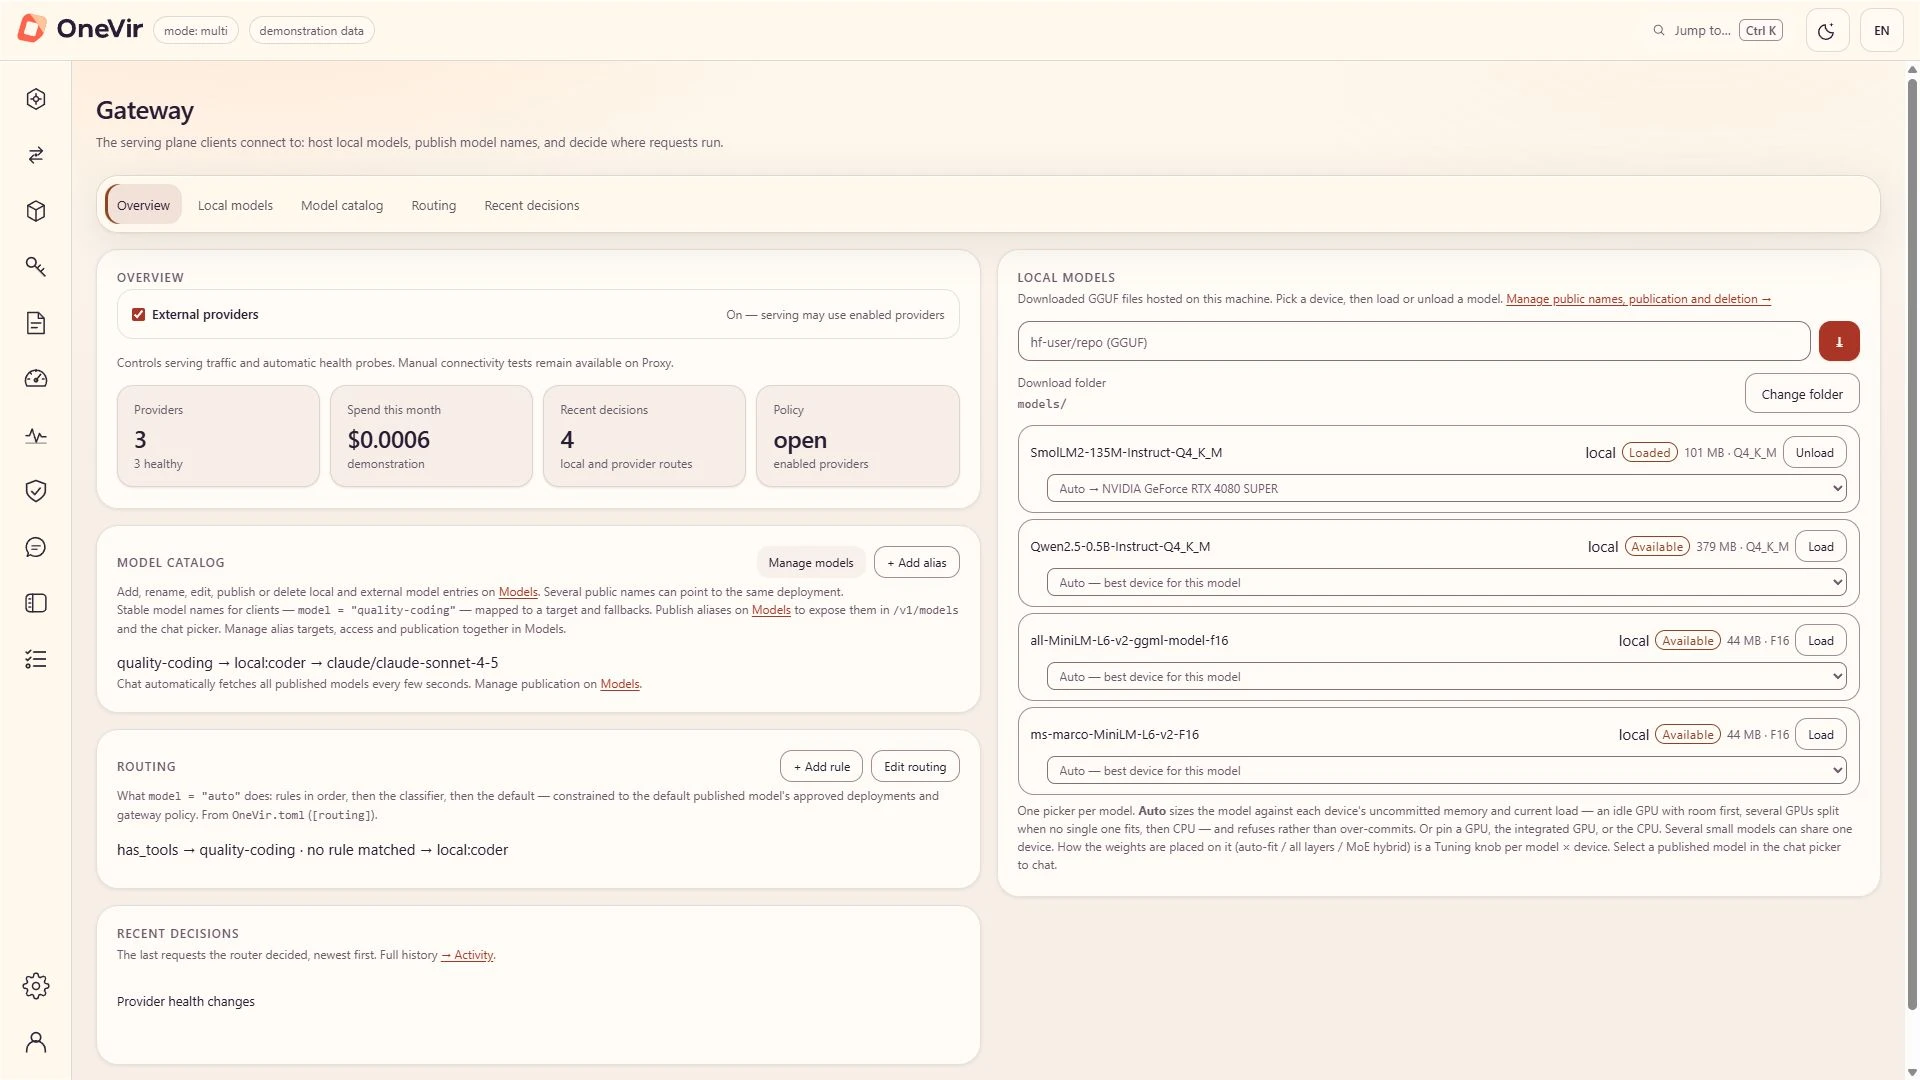Click the Change folder button
The image size is (1920, 1080).
click(1802, 394)
